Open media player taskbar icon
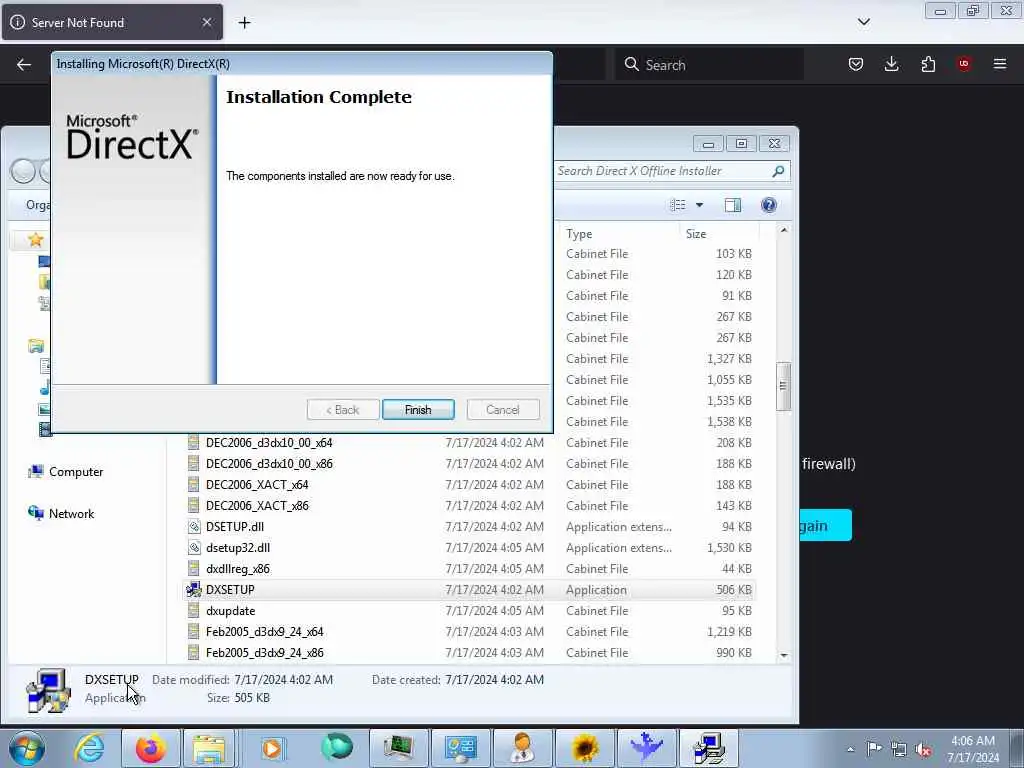Image resolution: width=1024 pixels, height=768 pixels. (272, 748)
